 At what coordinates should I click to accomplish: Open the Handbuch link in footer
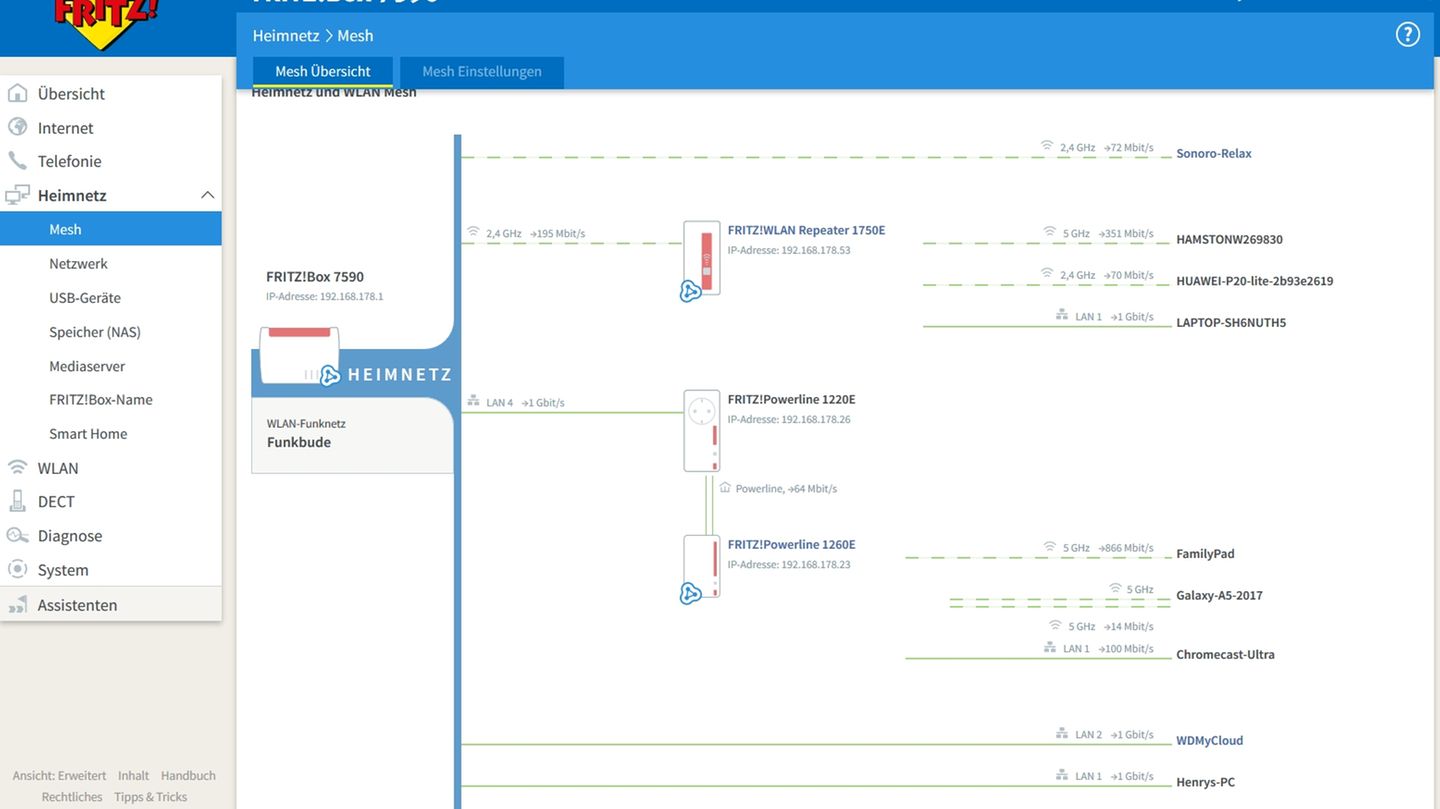[x=188, y=776]
